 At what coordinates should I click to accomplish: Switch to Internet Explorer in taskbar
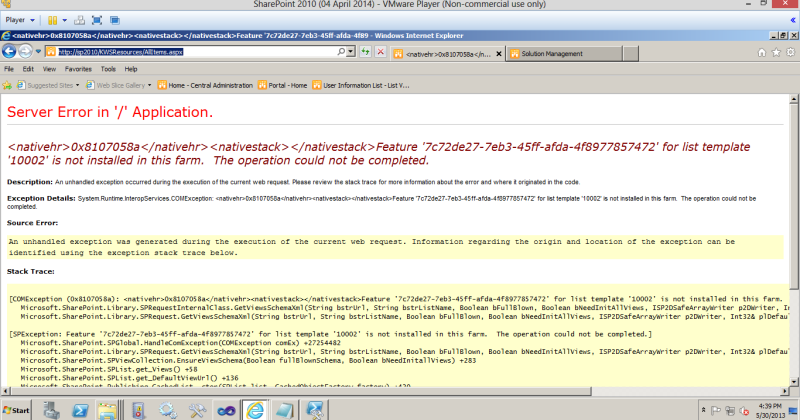pos(255,410)
